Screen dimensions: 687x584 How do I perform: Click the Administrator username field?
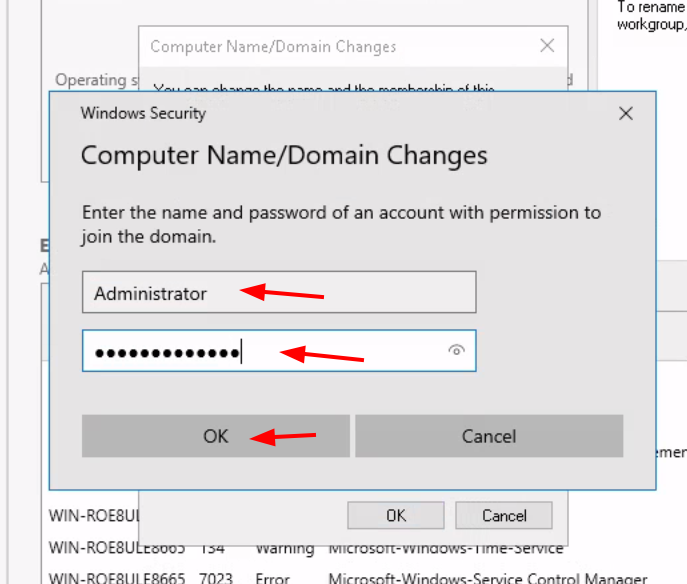tap(279, 292)
